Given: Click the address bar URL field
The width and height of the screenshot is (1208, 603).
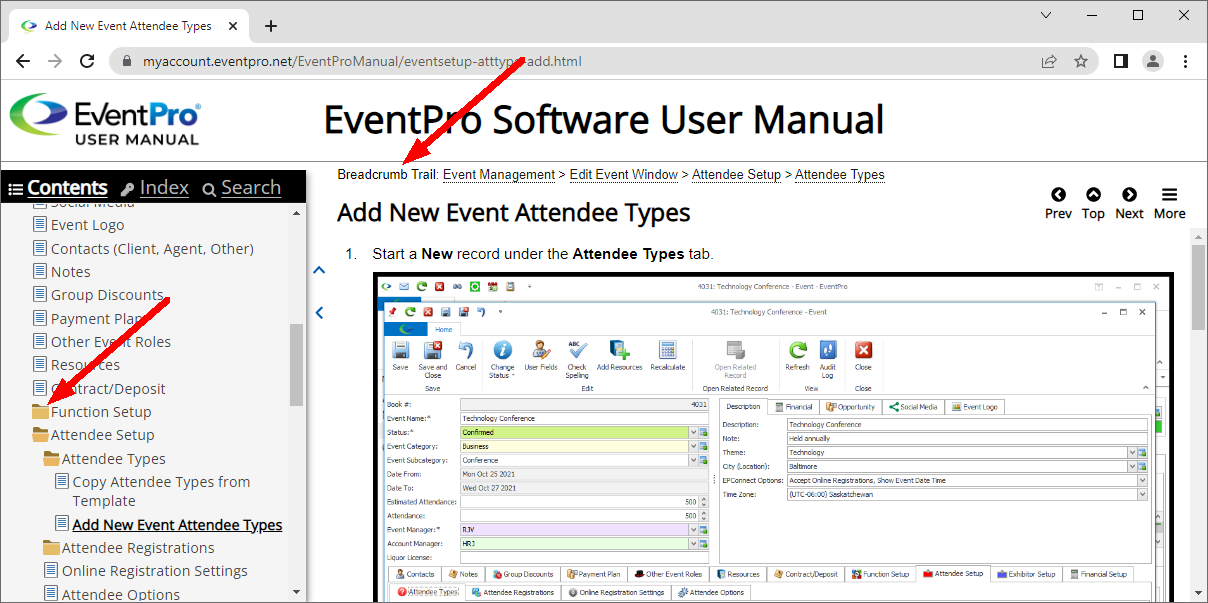Looking at the screenshot, I should 570,61.
